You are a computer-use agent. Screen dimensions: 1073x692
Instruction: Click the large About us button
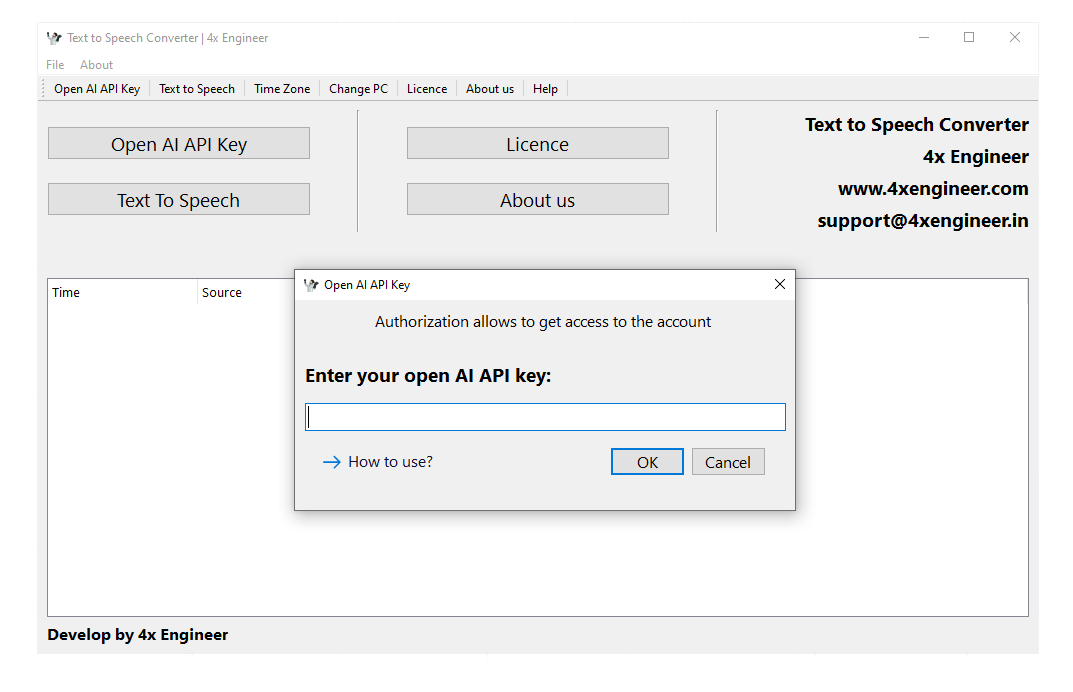tap(538, 199)
